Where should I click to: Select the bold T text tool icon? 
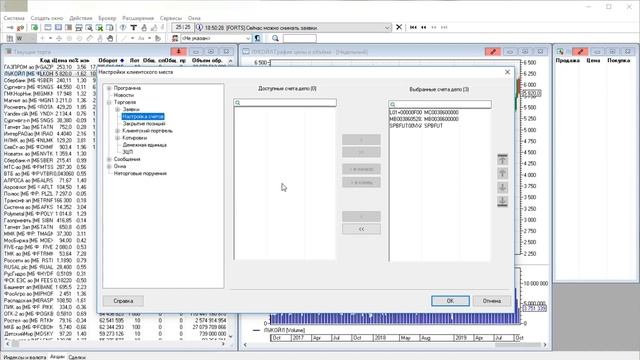point(133,27)
